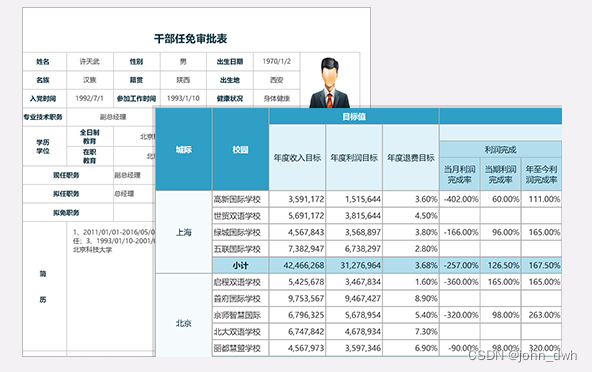592x372 pixels.
Task: Click the 年度收入目标 column header
Action: [x=297, y=157]
